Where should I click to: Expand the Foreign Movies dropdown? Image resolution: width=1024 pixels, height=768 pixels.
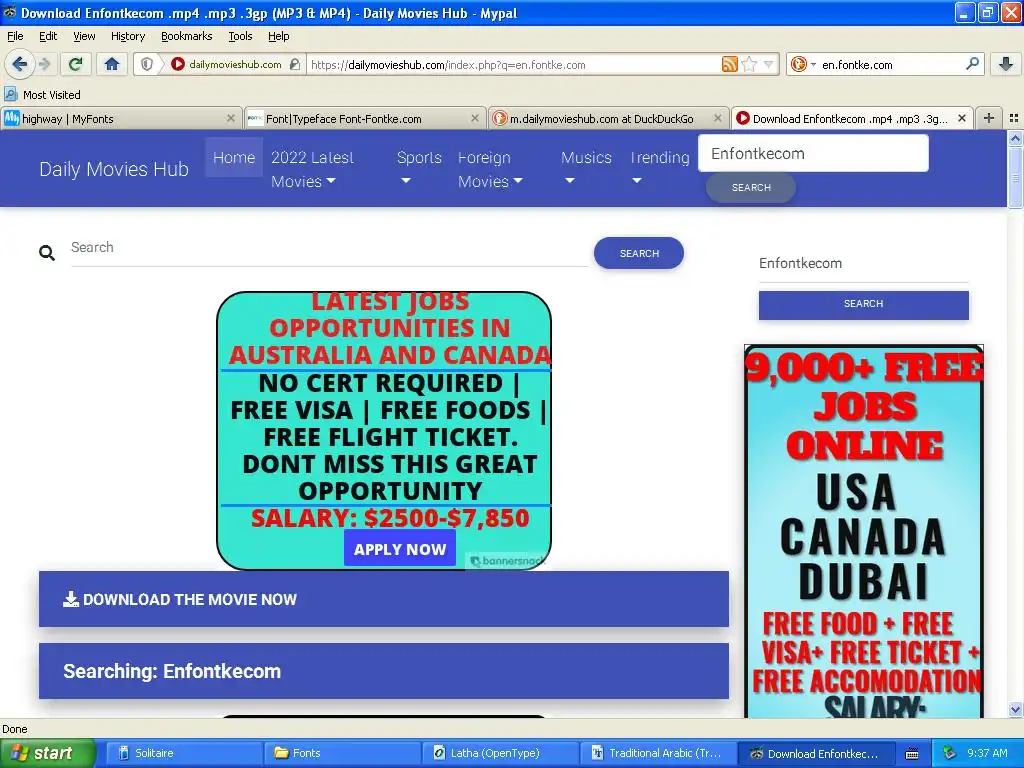tap(490, 169)
